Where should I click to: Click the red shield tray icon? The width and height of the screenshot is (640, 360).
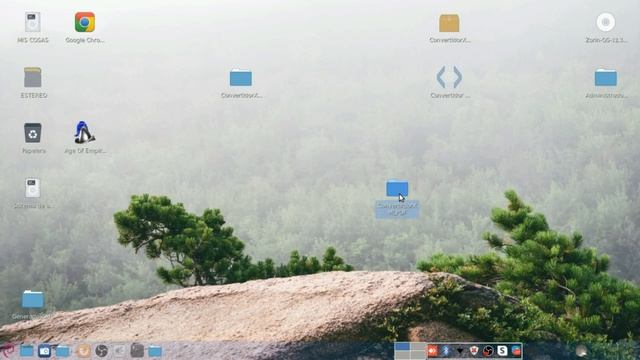[474, 351]
